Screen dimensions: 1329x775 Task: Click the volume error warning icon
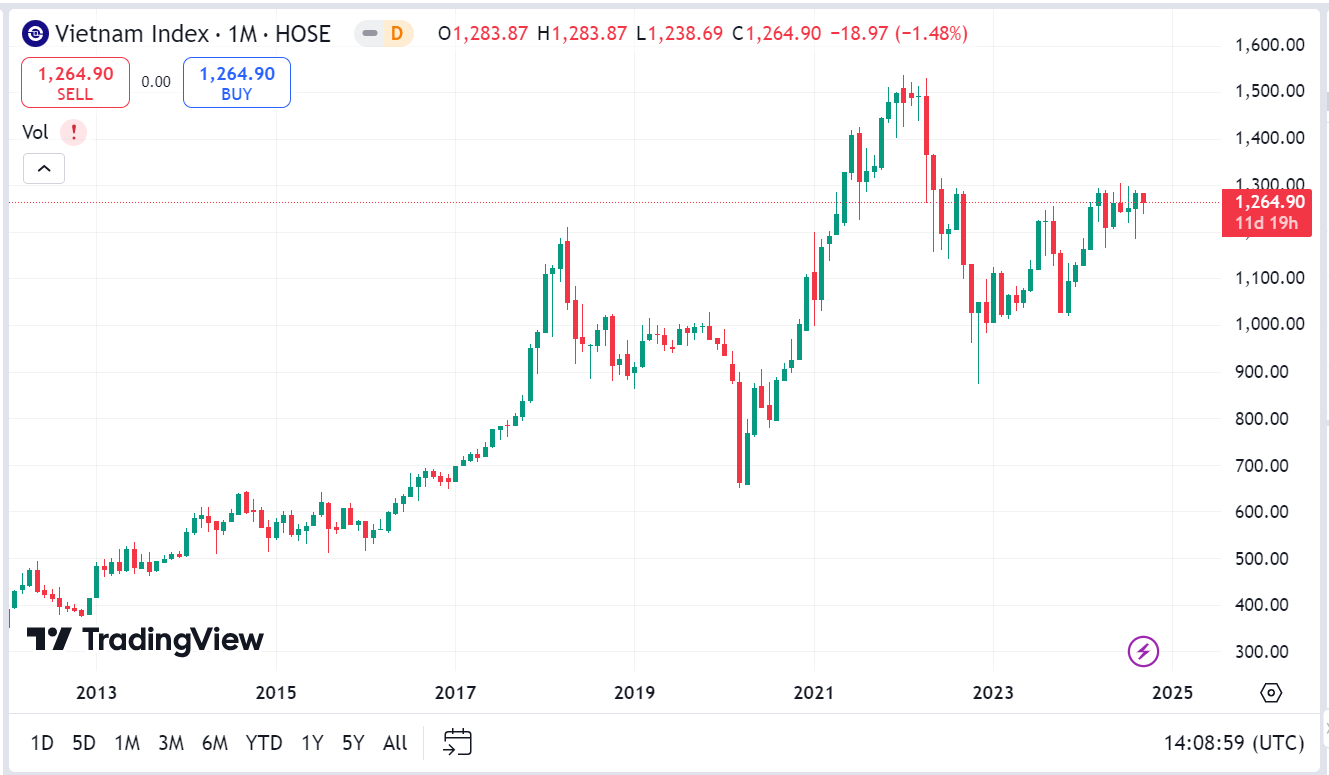click(73, 132)
